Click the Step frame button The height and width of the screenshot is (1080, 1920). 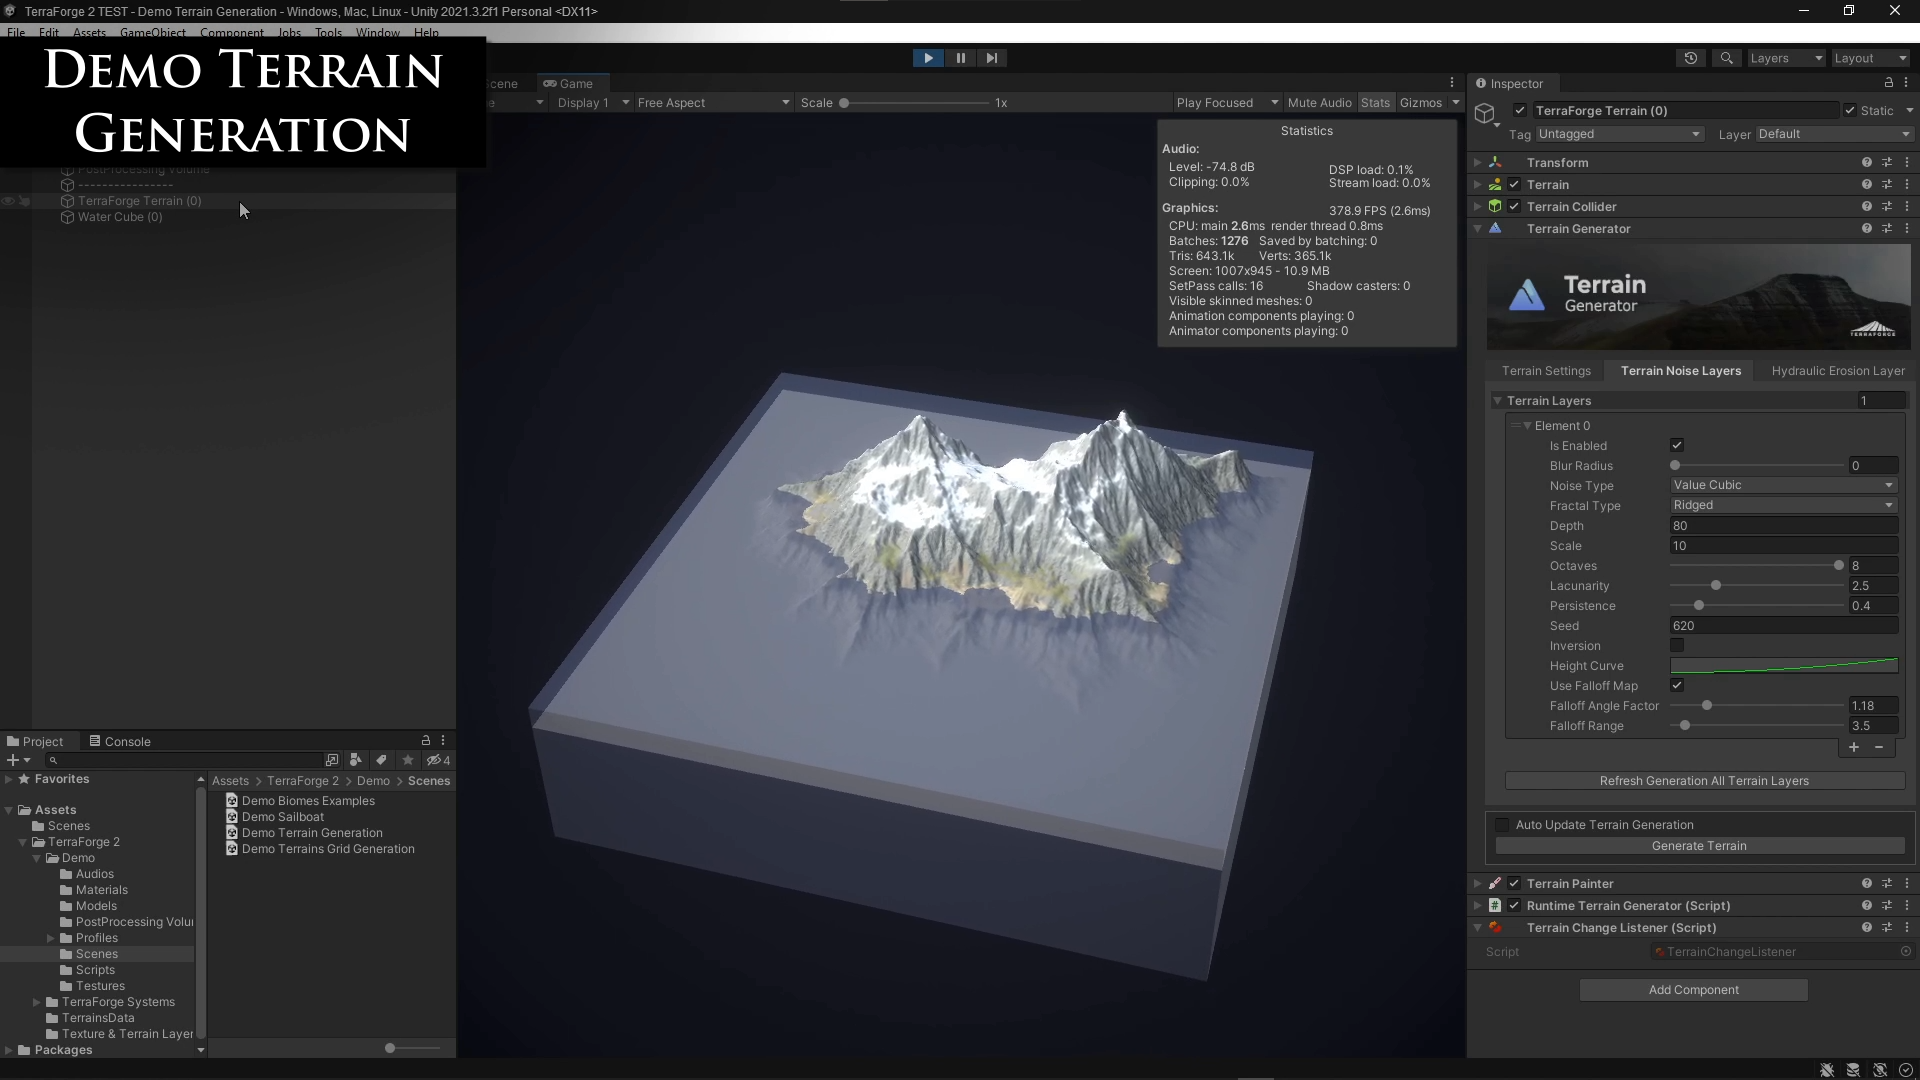tap(991, 58)
